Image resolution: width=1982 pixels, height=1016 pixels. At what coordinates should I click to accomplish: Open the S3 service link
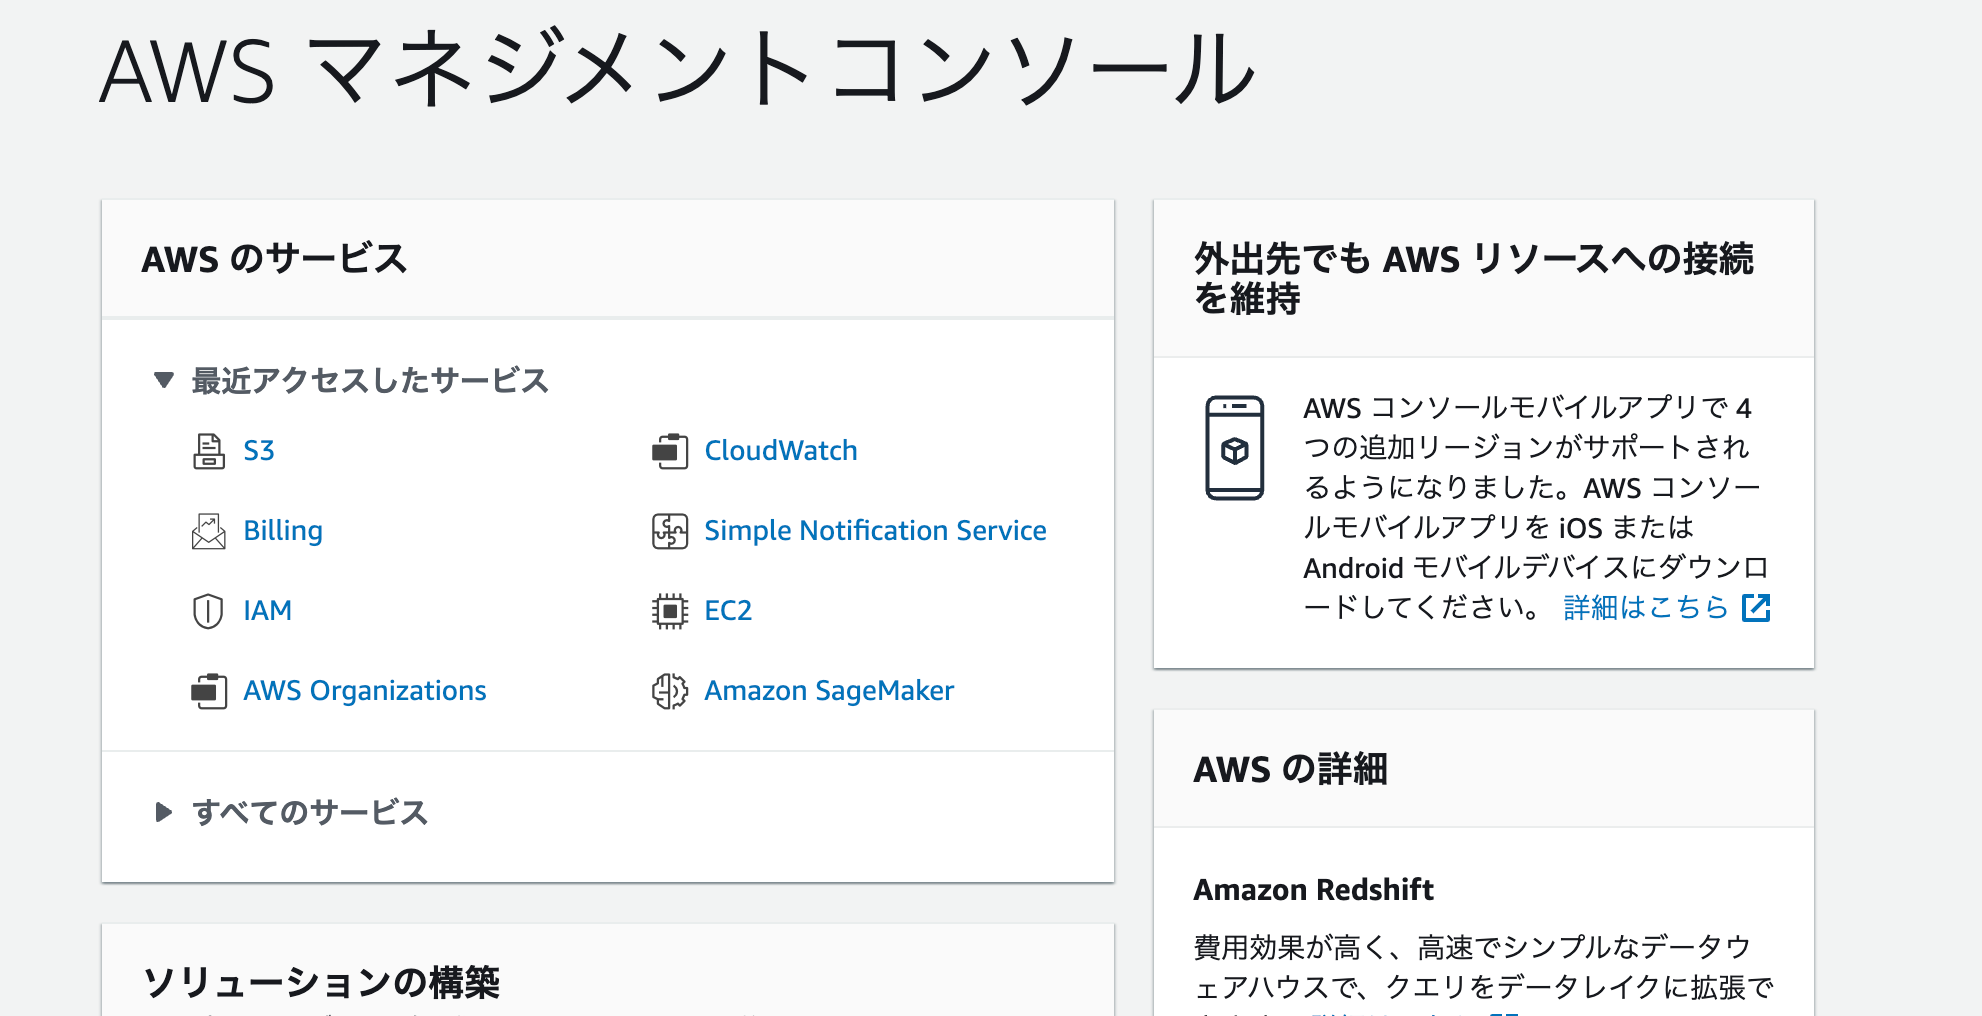click(259, 451)
